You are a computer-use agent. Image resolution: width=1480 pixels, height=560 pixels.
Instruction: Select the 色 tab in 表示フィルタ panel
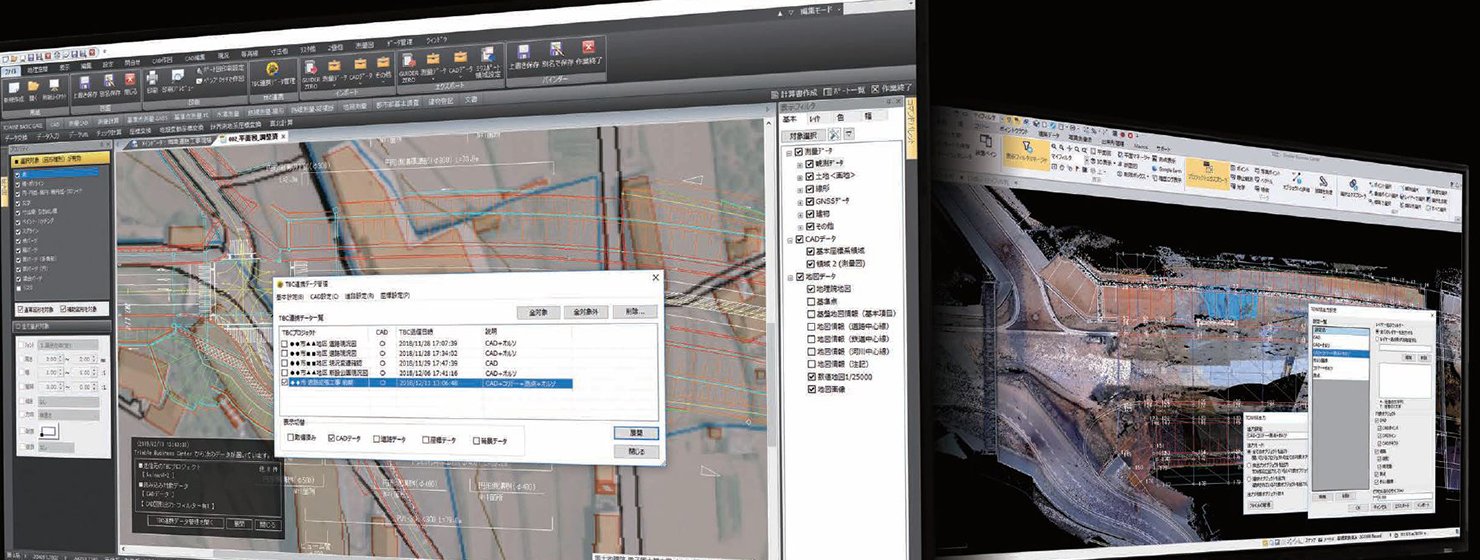(x=840, y=118)
